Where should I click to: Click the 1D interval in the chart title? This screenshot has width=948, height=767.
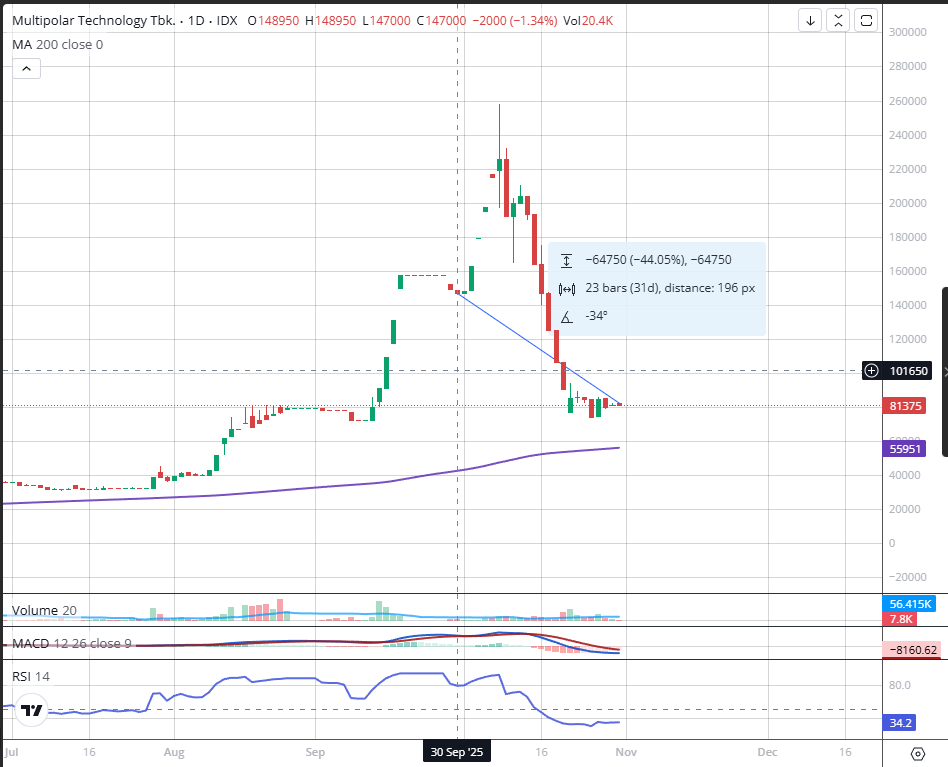196,21
